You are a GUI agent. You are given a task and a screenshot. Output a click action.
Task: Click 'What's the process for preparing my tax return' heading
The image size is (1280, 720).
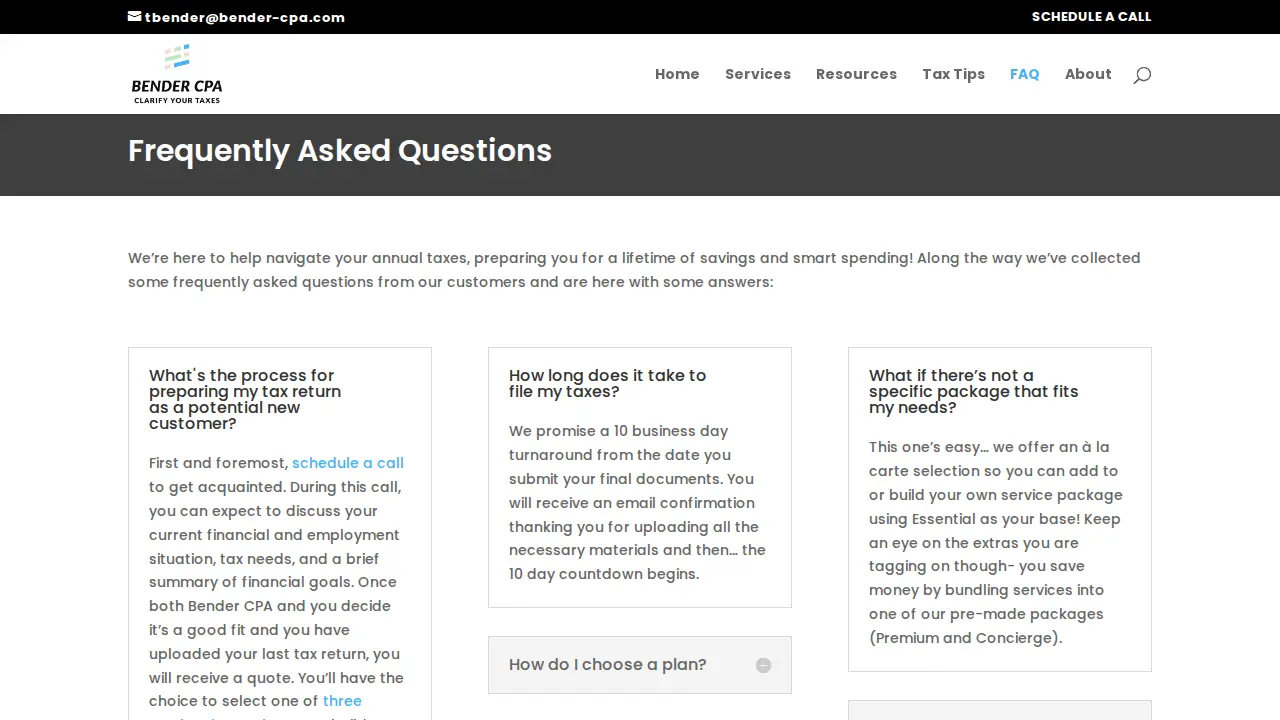click(245, 400)
